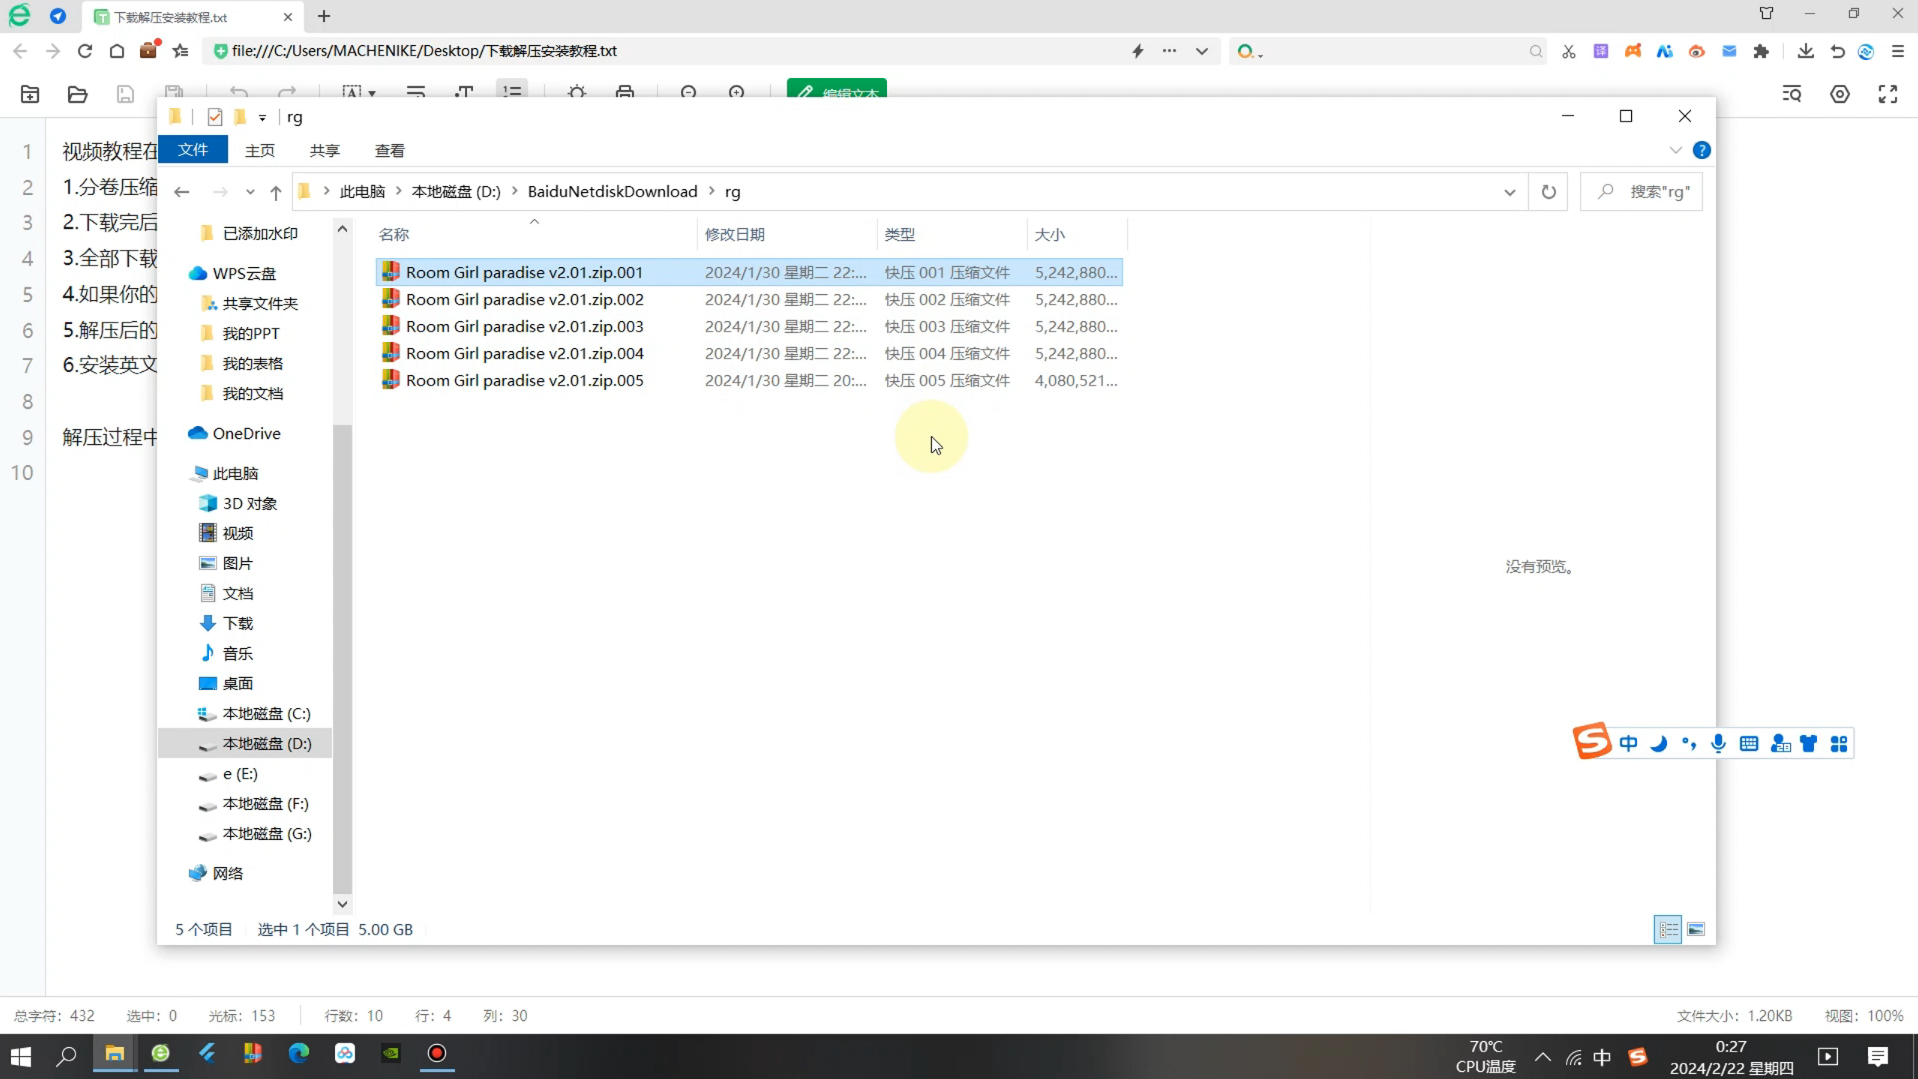Click the scissors screenshot icon in browser toolbar
Viewport: 1918px width, 1079px height.
pyautogui.click(x=1569, y=51)
